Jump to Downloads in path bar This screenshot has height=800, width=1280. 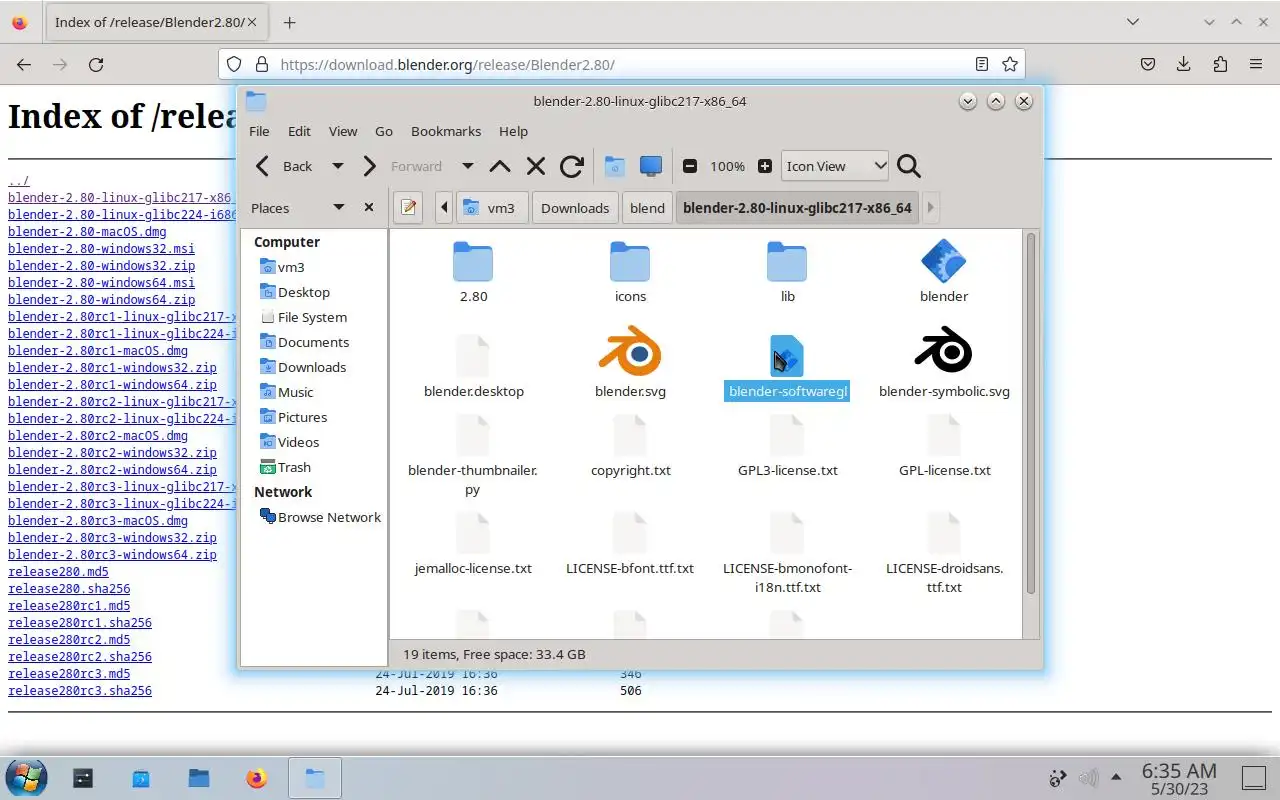(575, 208)
